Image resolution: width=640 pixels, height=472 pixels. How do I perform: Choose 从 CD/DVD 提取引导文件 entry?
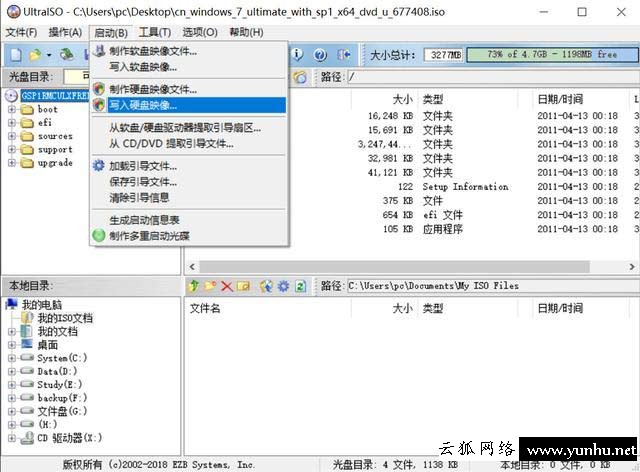[189, 144]
